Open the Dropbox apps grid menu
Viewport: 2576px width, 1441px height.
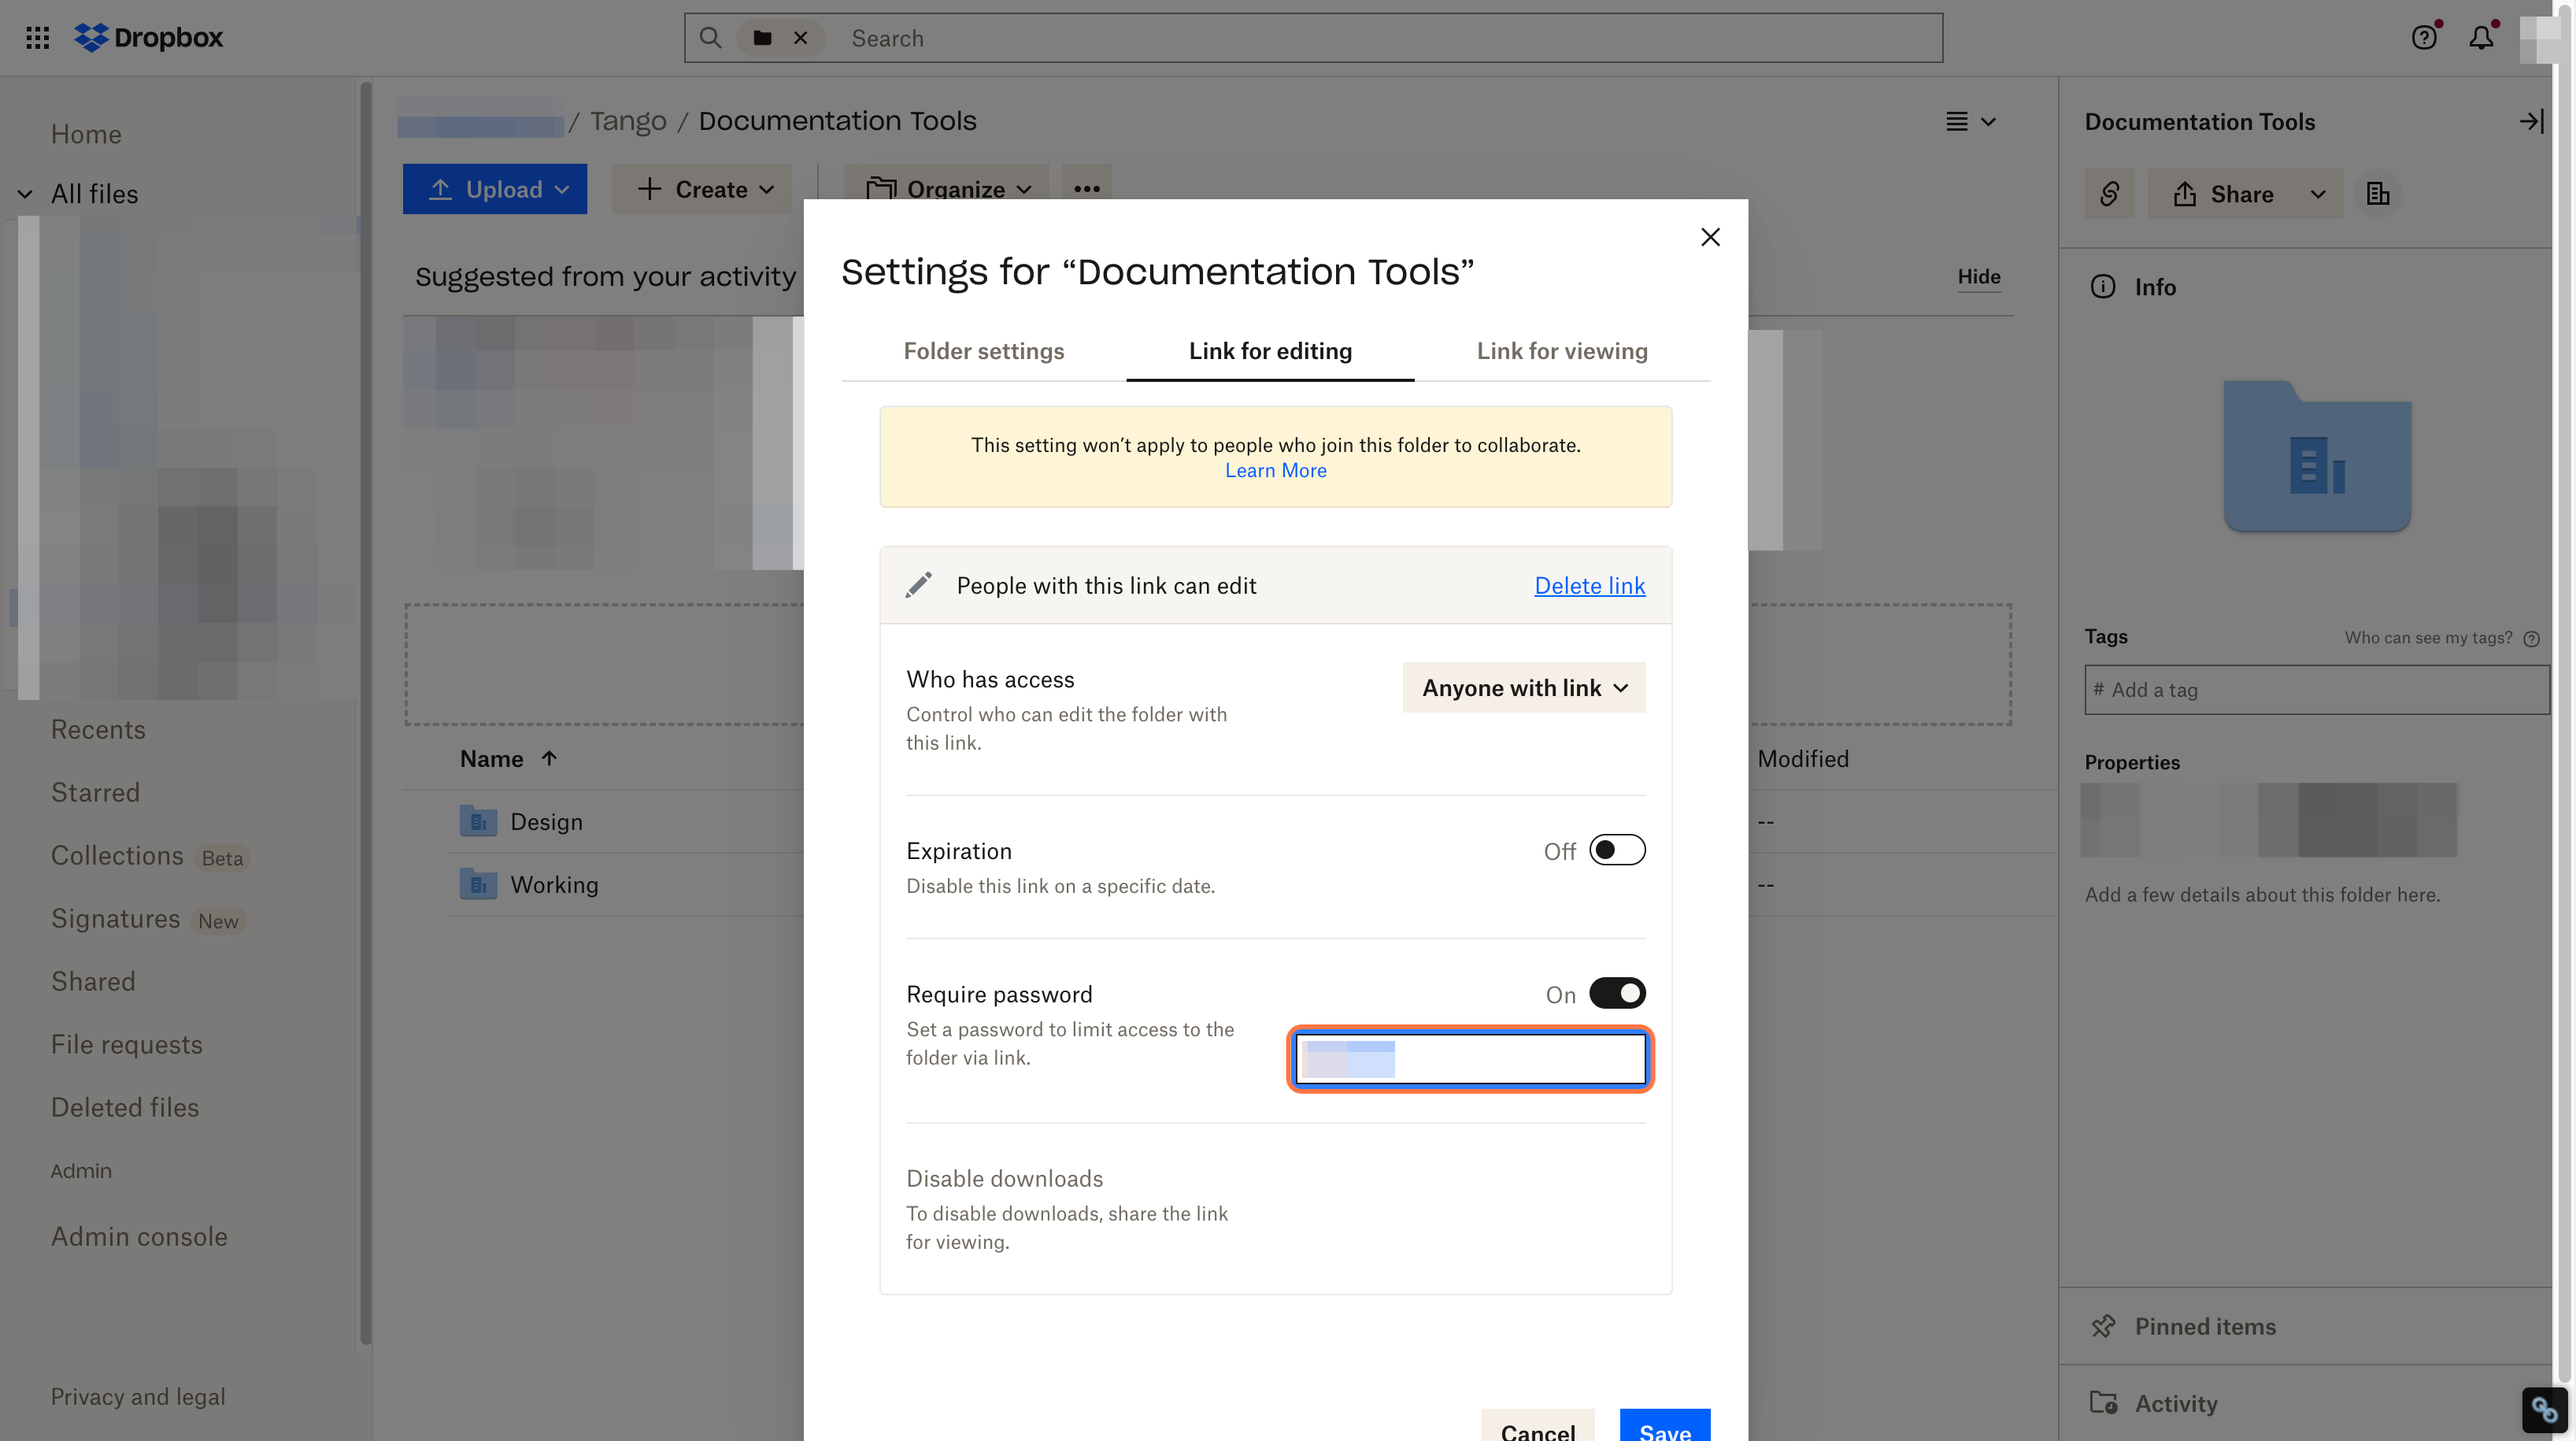pos(37,38)
